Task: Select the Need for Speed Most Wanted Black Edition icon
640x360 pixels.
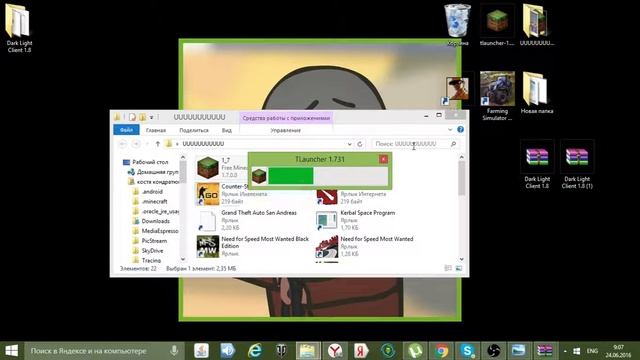Action: pyautogui.click(x=208, y=247)
